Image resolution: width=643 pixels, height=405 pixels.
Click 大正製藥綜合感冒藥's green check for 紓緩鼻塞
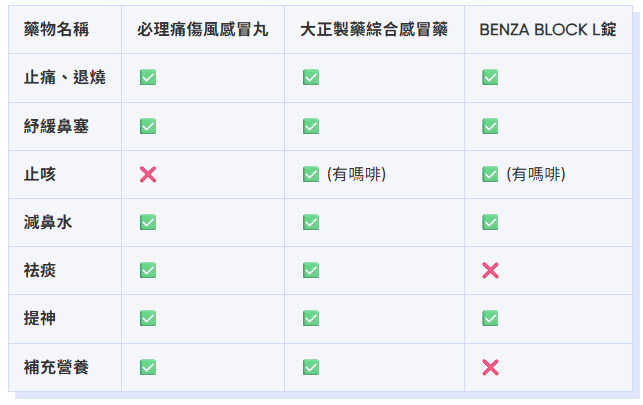(x=311, y=126)
